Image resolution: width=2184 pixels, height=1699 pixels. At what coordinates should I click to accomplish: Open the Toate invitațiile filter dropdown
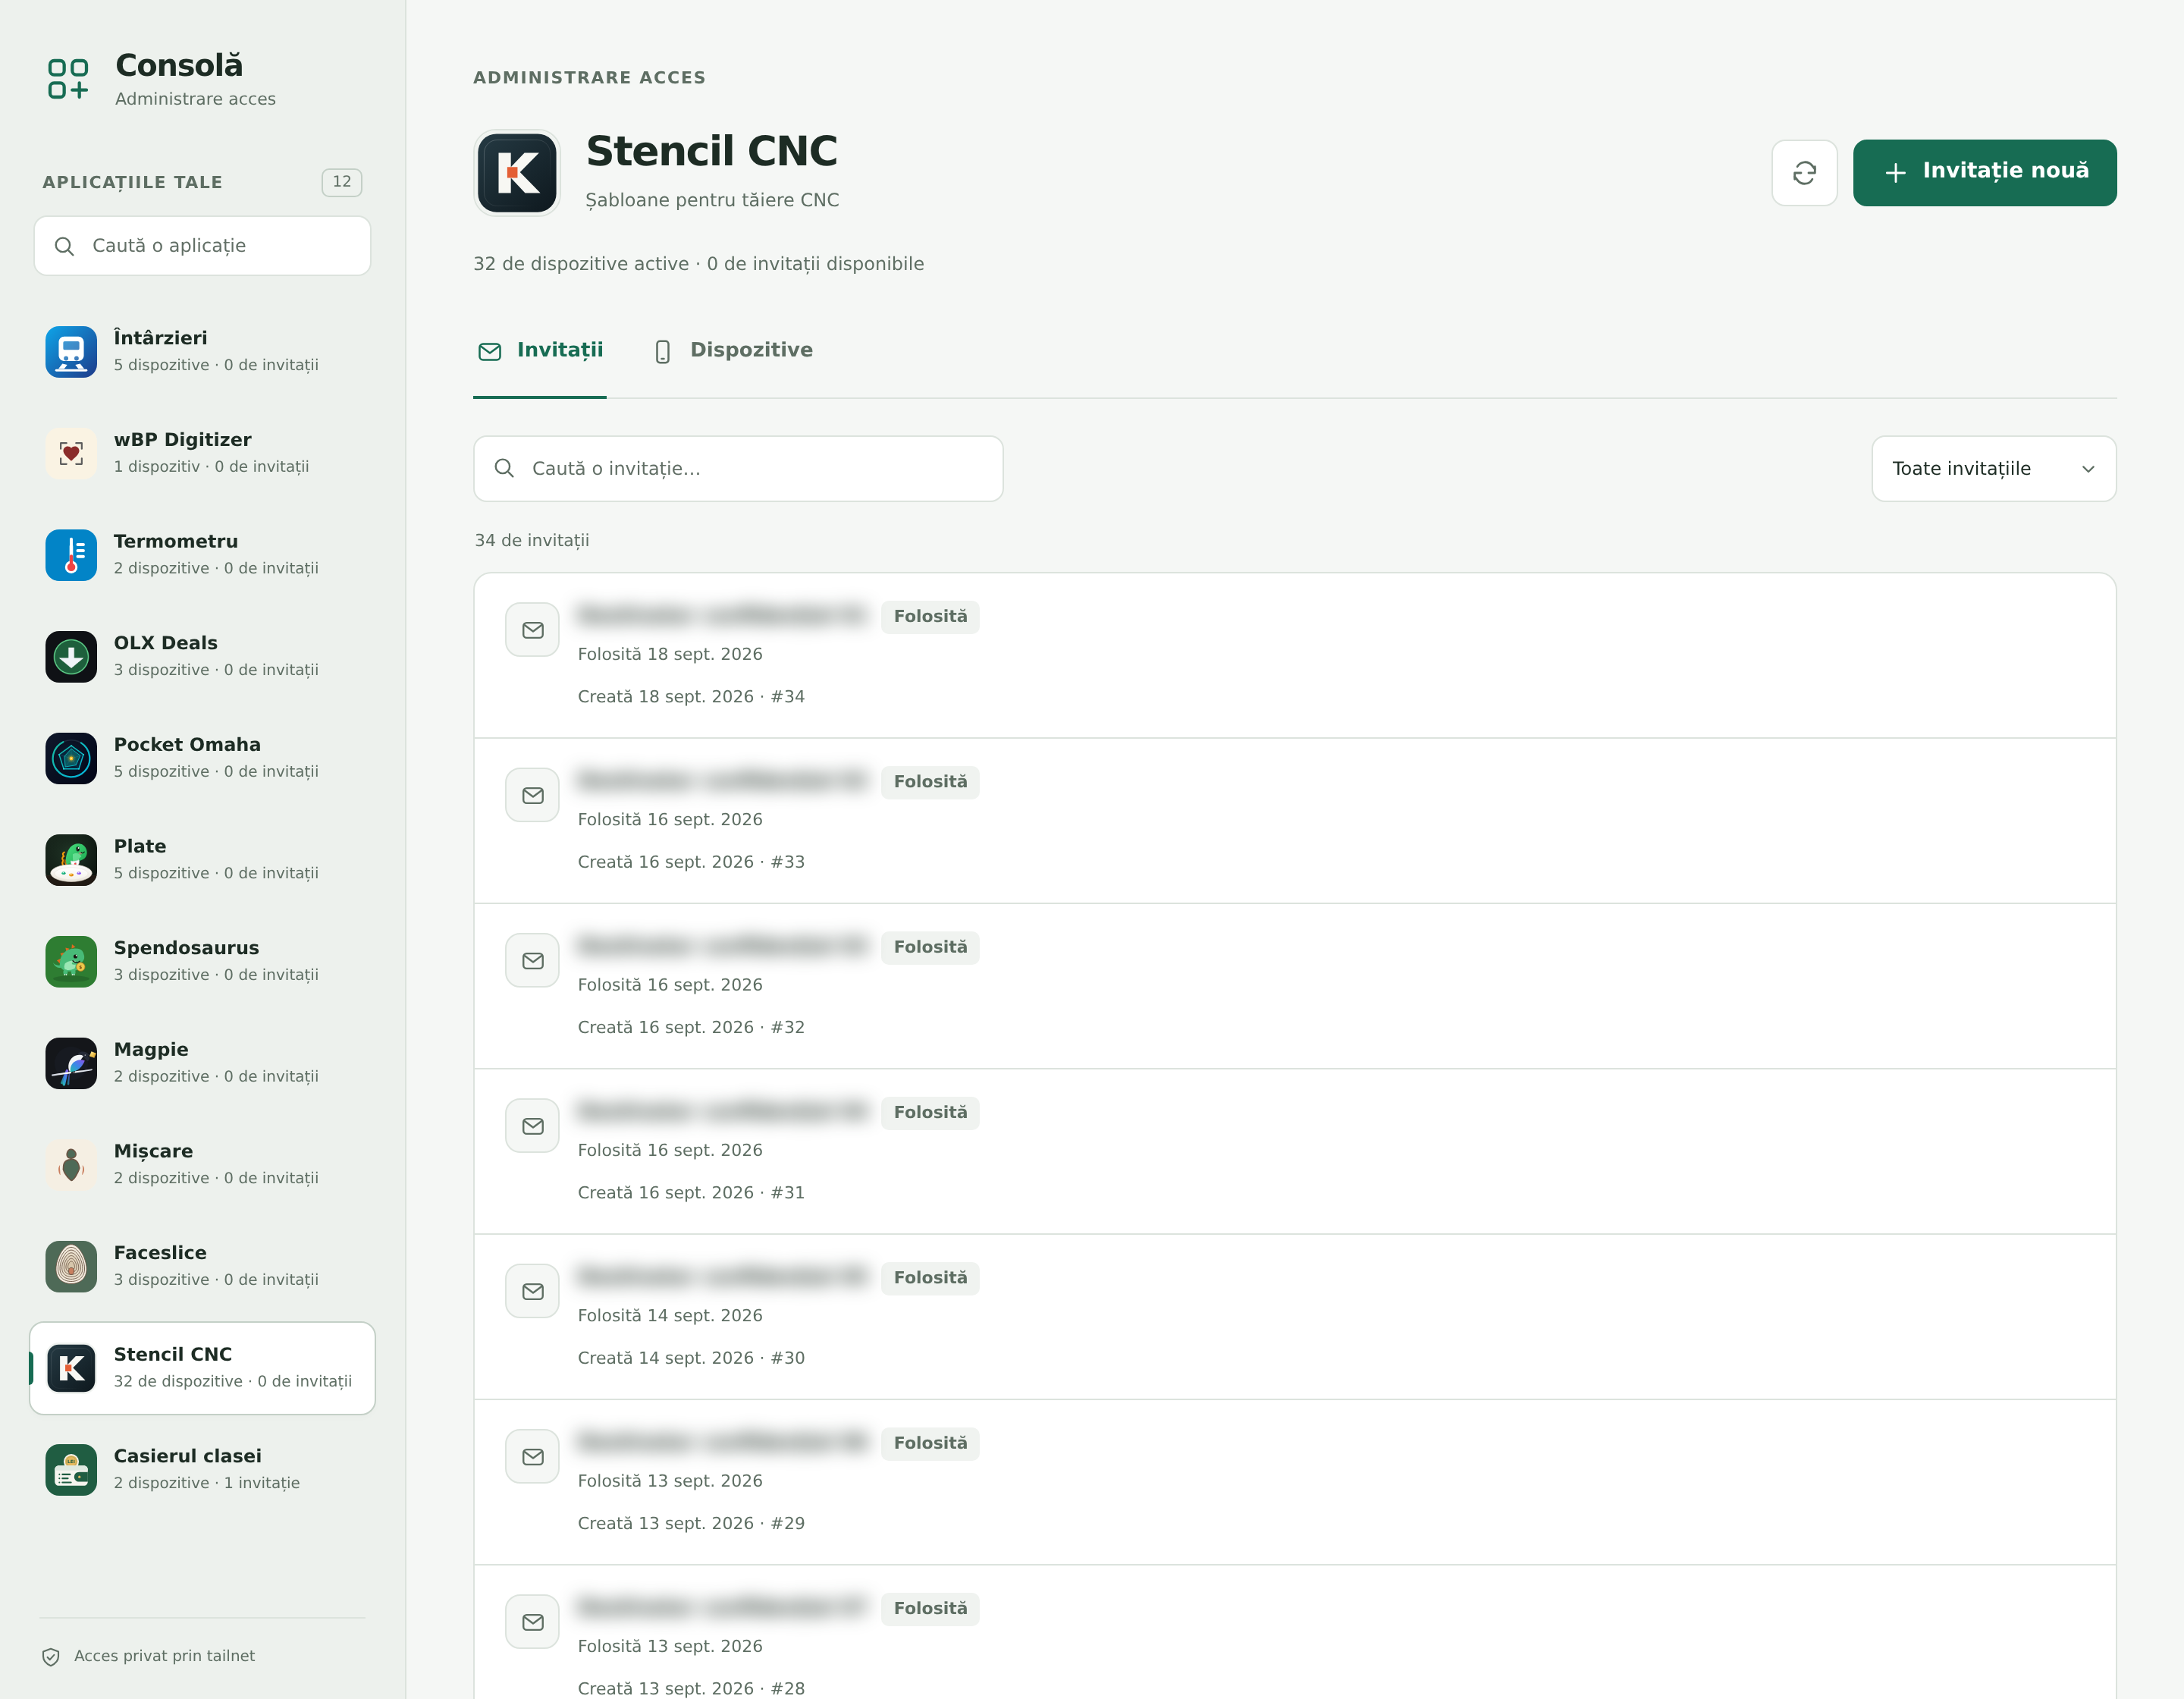[1993, 469]
